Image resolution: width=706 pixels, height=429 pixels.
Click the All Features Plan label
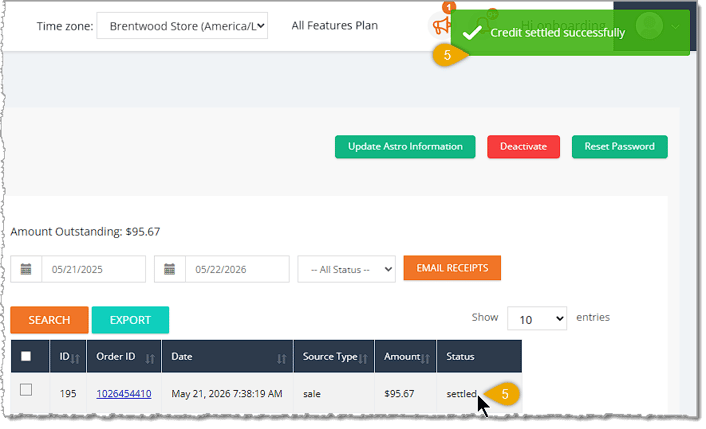click(335, 26)
